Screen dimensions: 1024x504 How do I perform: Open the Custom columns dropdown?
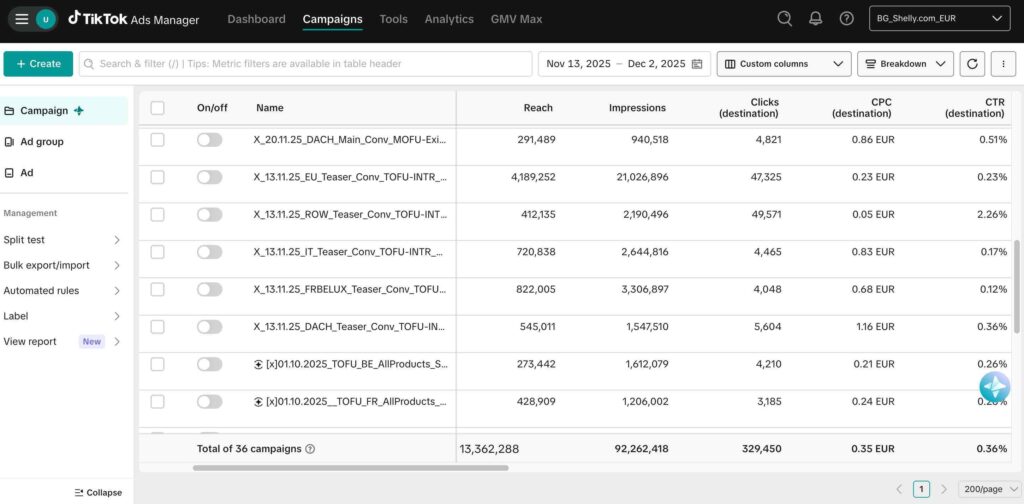784,64
